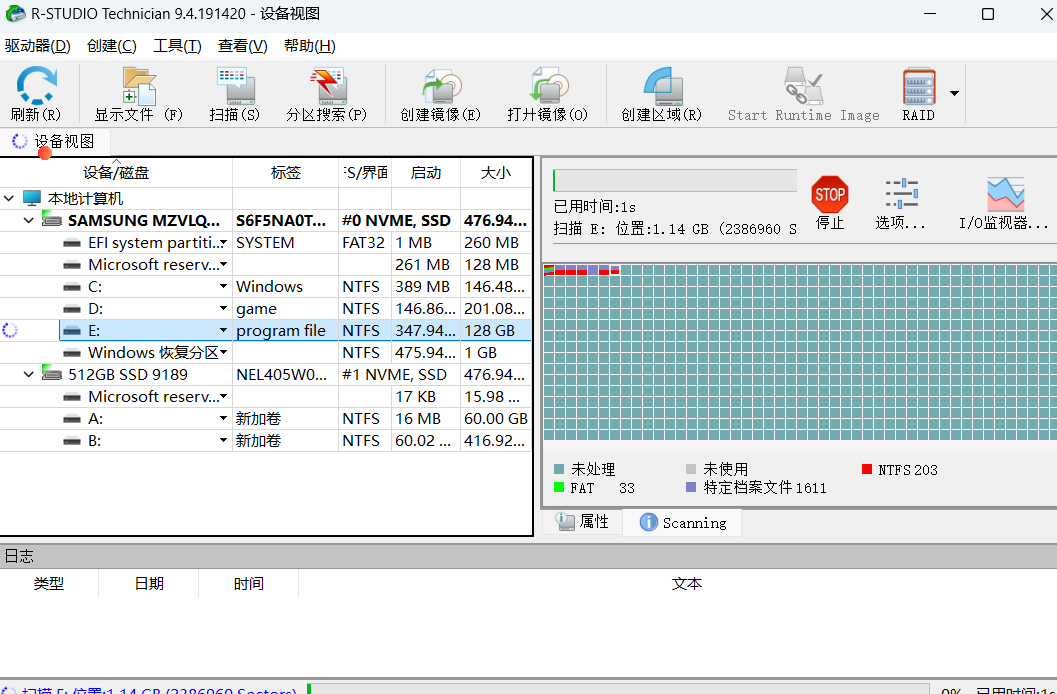Viewport: 1057px width, 694px height.
Task: Click the B: partition icon
Action: point(72,441)
